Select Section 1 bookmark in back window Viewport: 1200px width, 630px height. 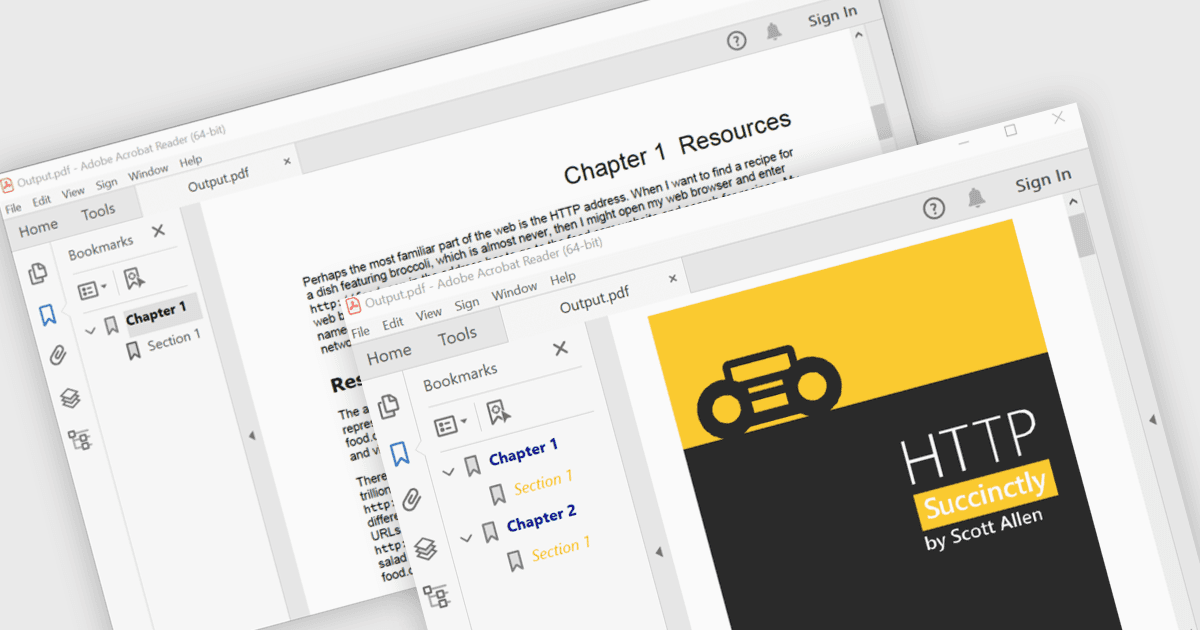click(x=174, y=341)
